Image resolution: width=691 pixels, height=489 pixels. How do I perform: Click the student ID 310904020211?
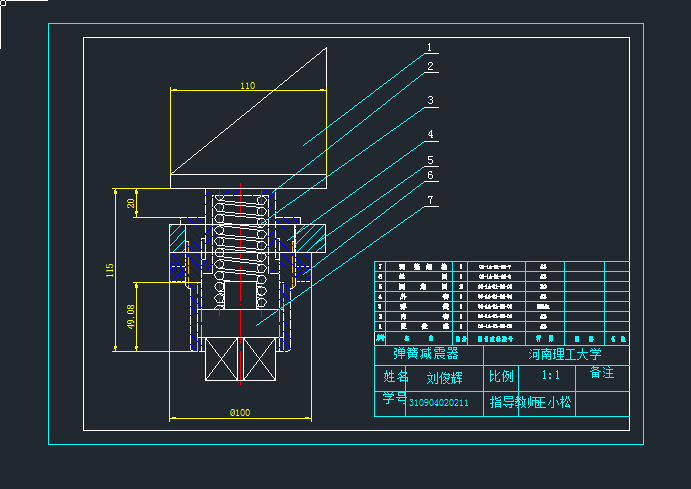(439, 402)
